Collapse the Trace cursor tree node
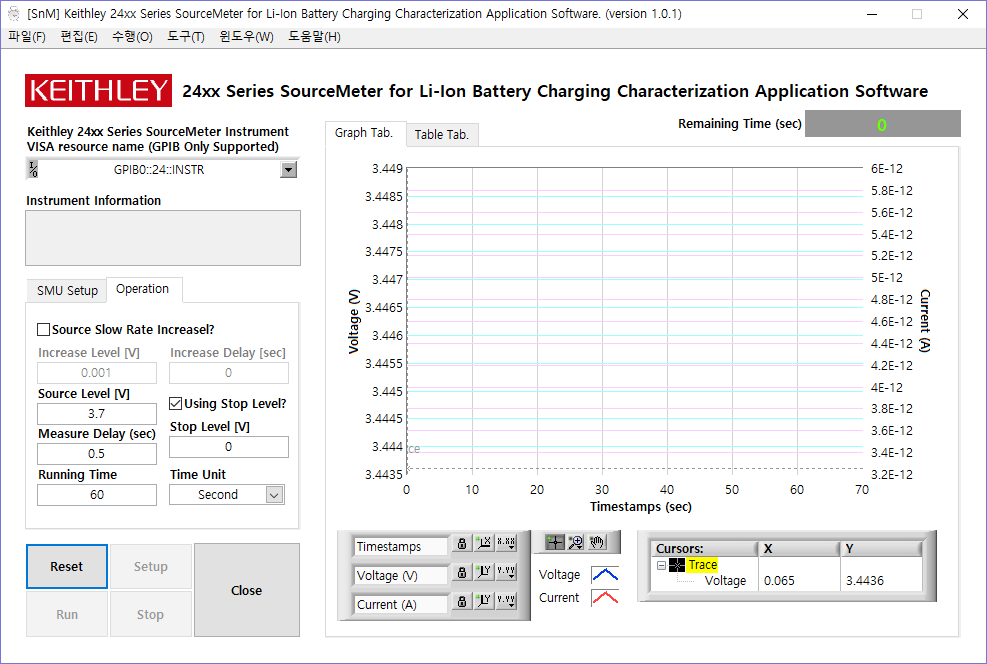 coord(661,565)
